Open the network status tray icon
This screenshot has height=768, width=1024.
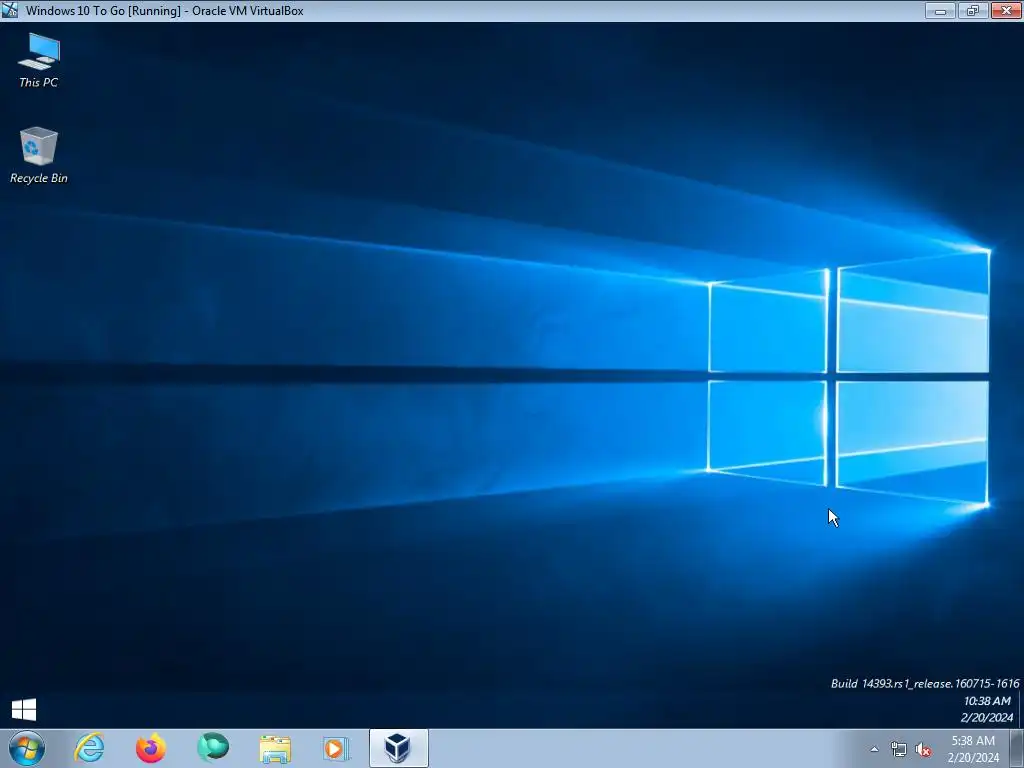[x=899, y=749]
